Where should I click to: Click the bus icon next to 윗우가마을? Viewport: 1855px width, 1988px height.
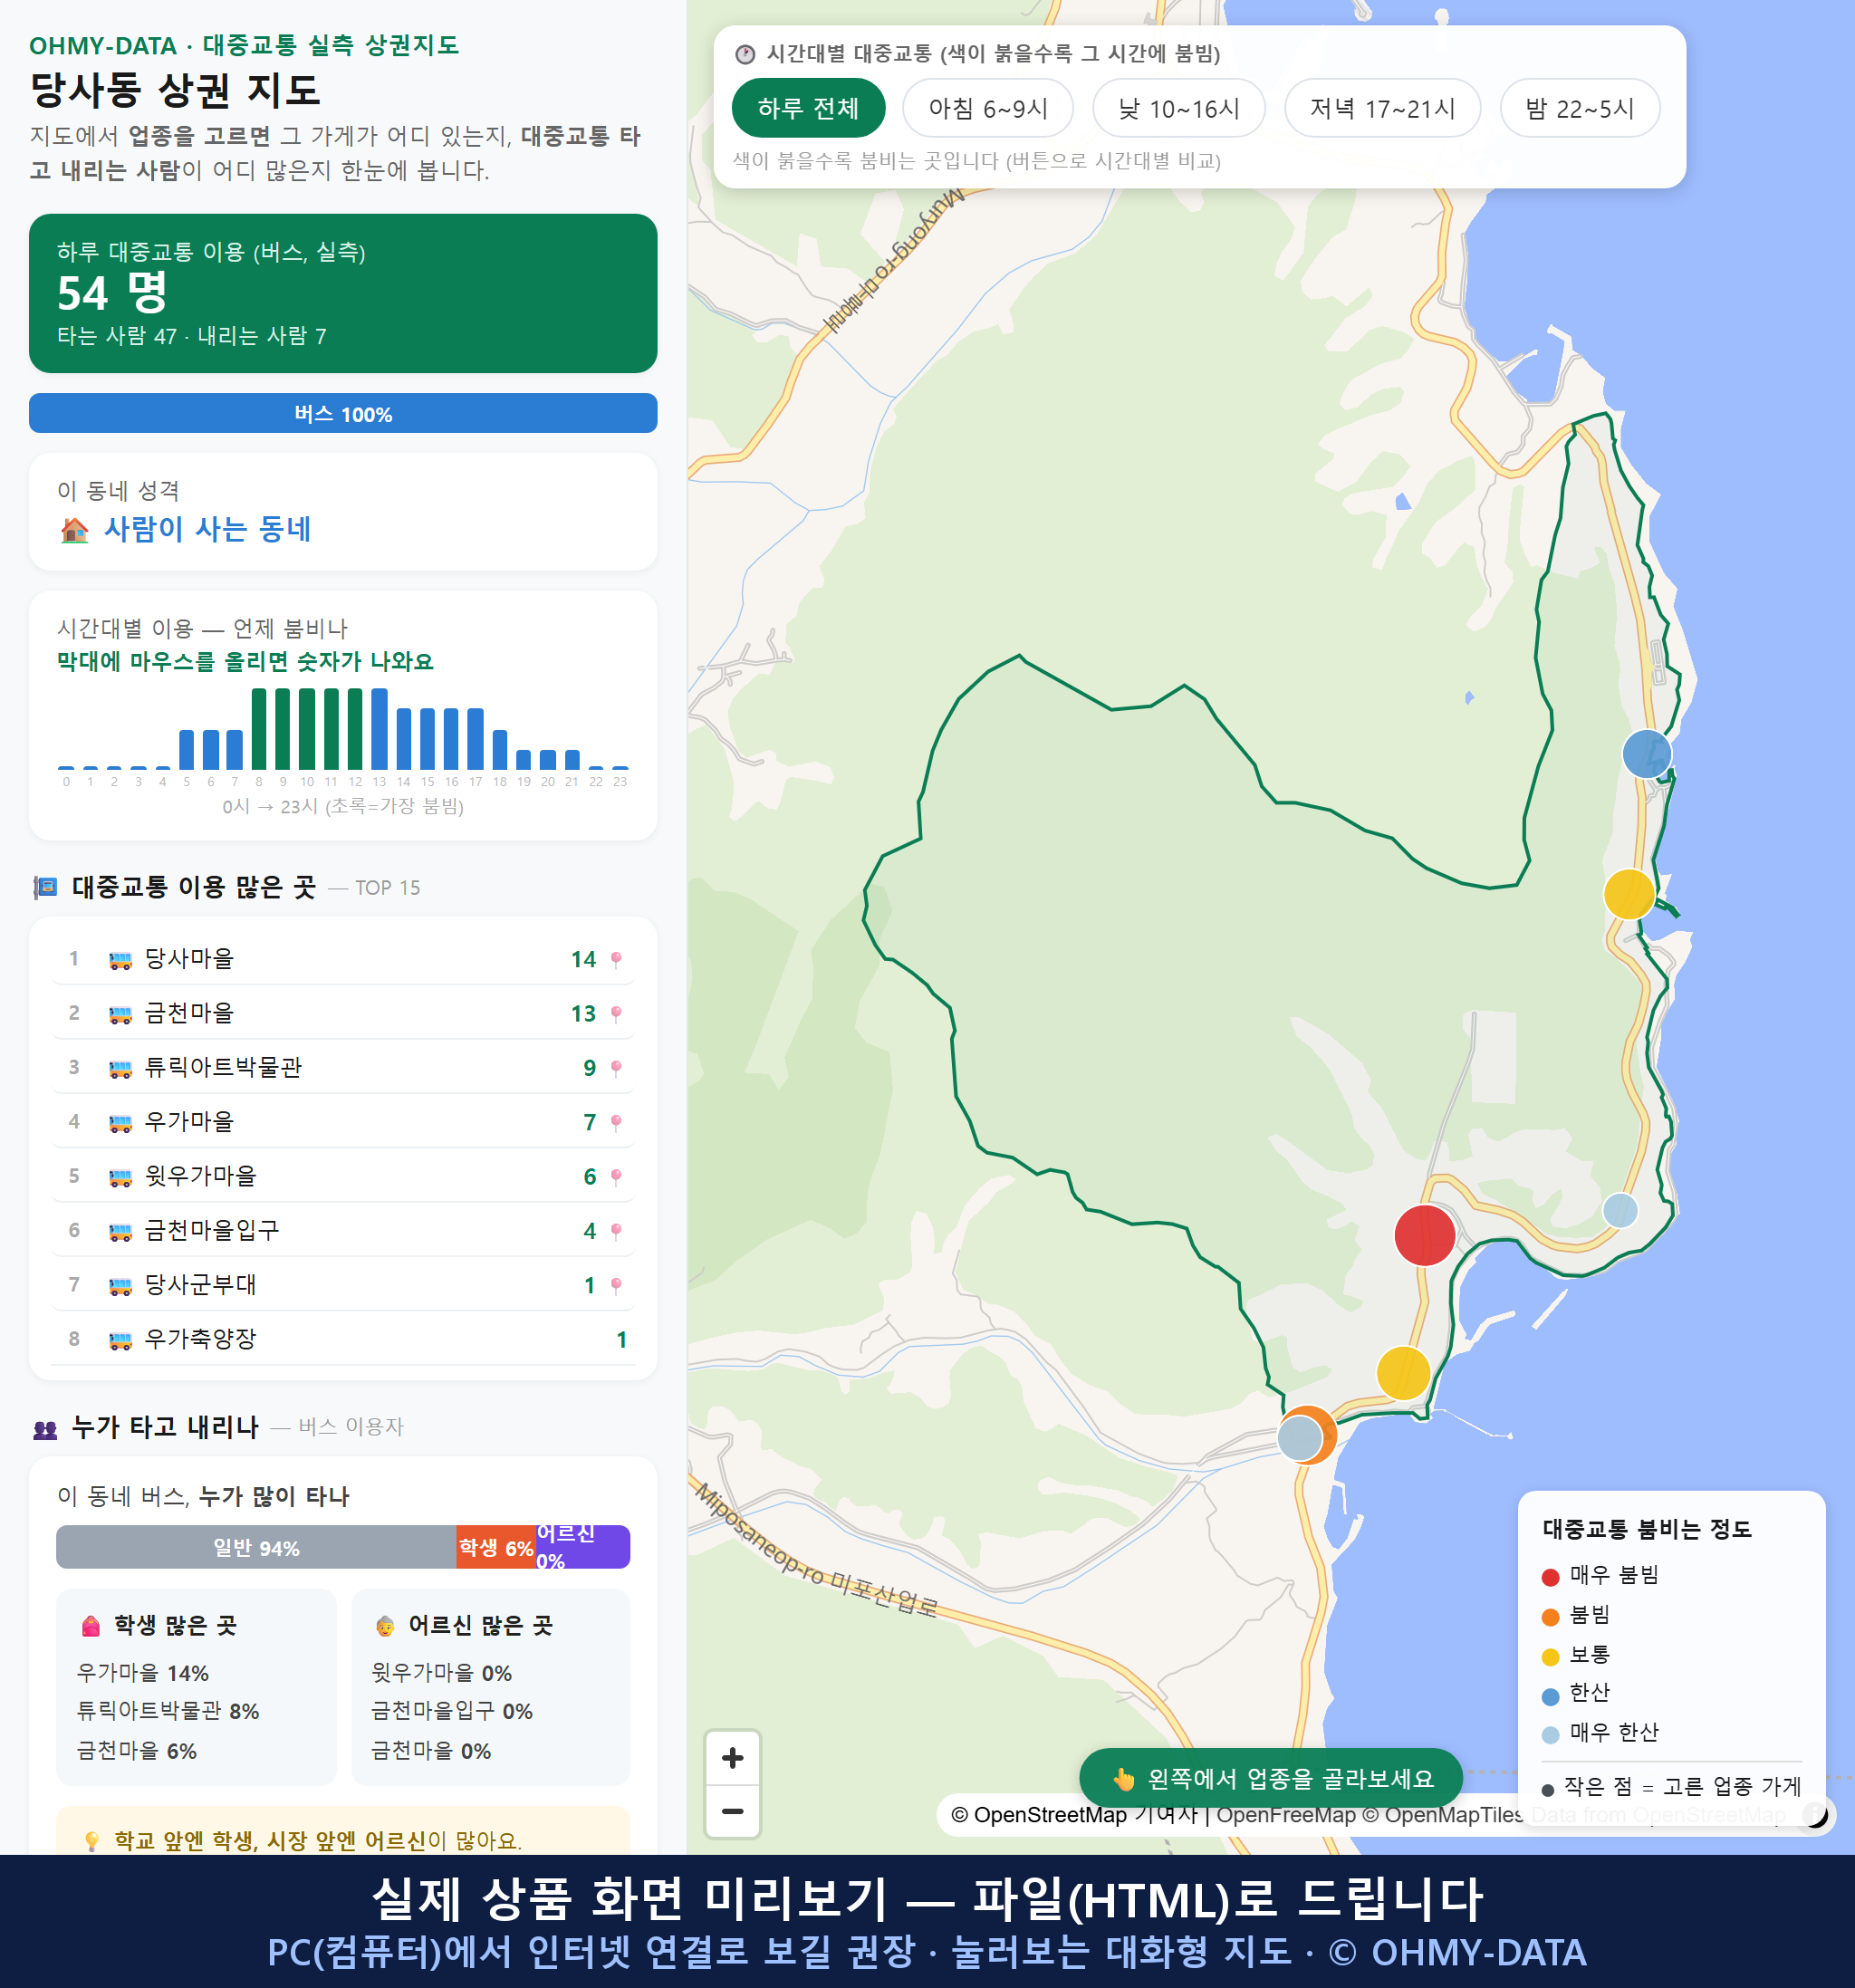click(120, 1177)
